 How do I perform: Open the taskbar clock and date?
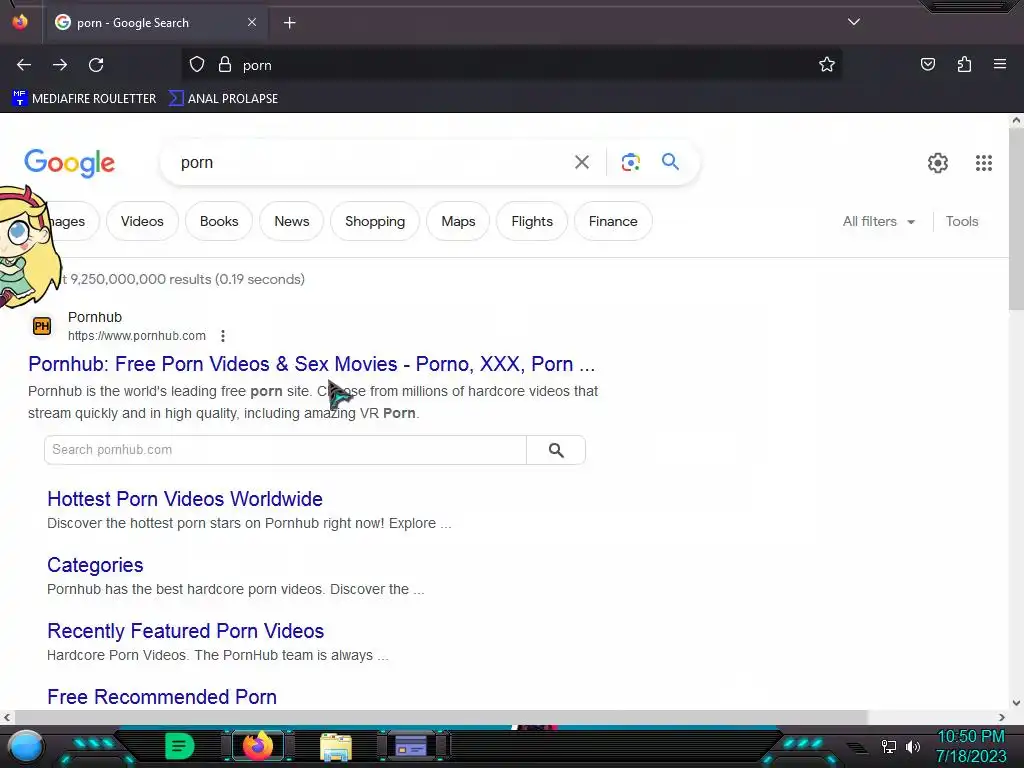(971, 746)
